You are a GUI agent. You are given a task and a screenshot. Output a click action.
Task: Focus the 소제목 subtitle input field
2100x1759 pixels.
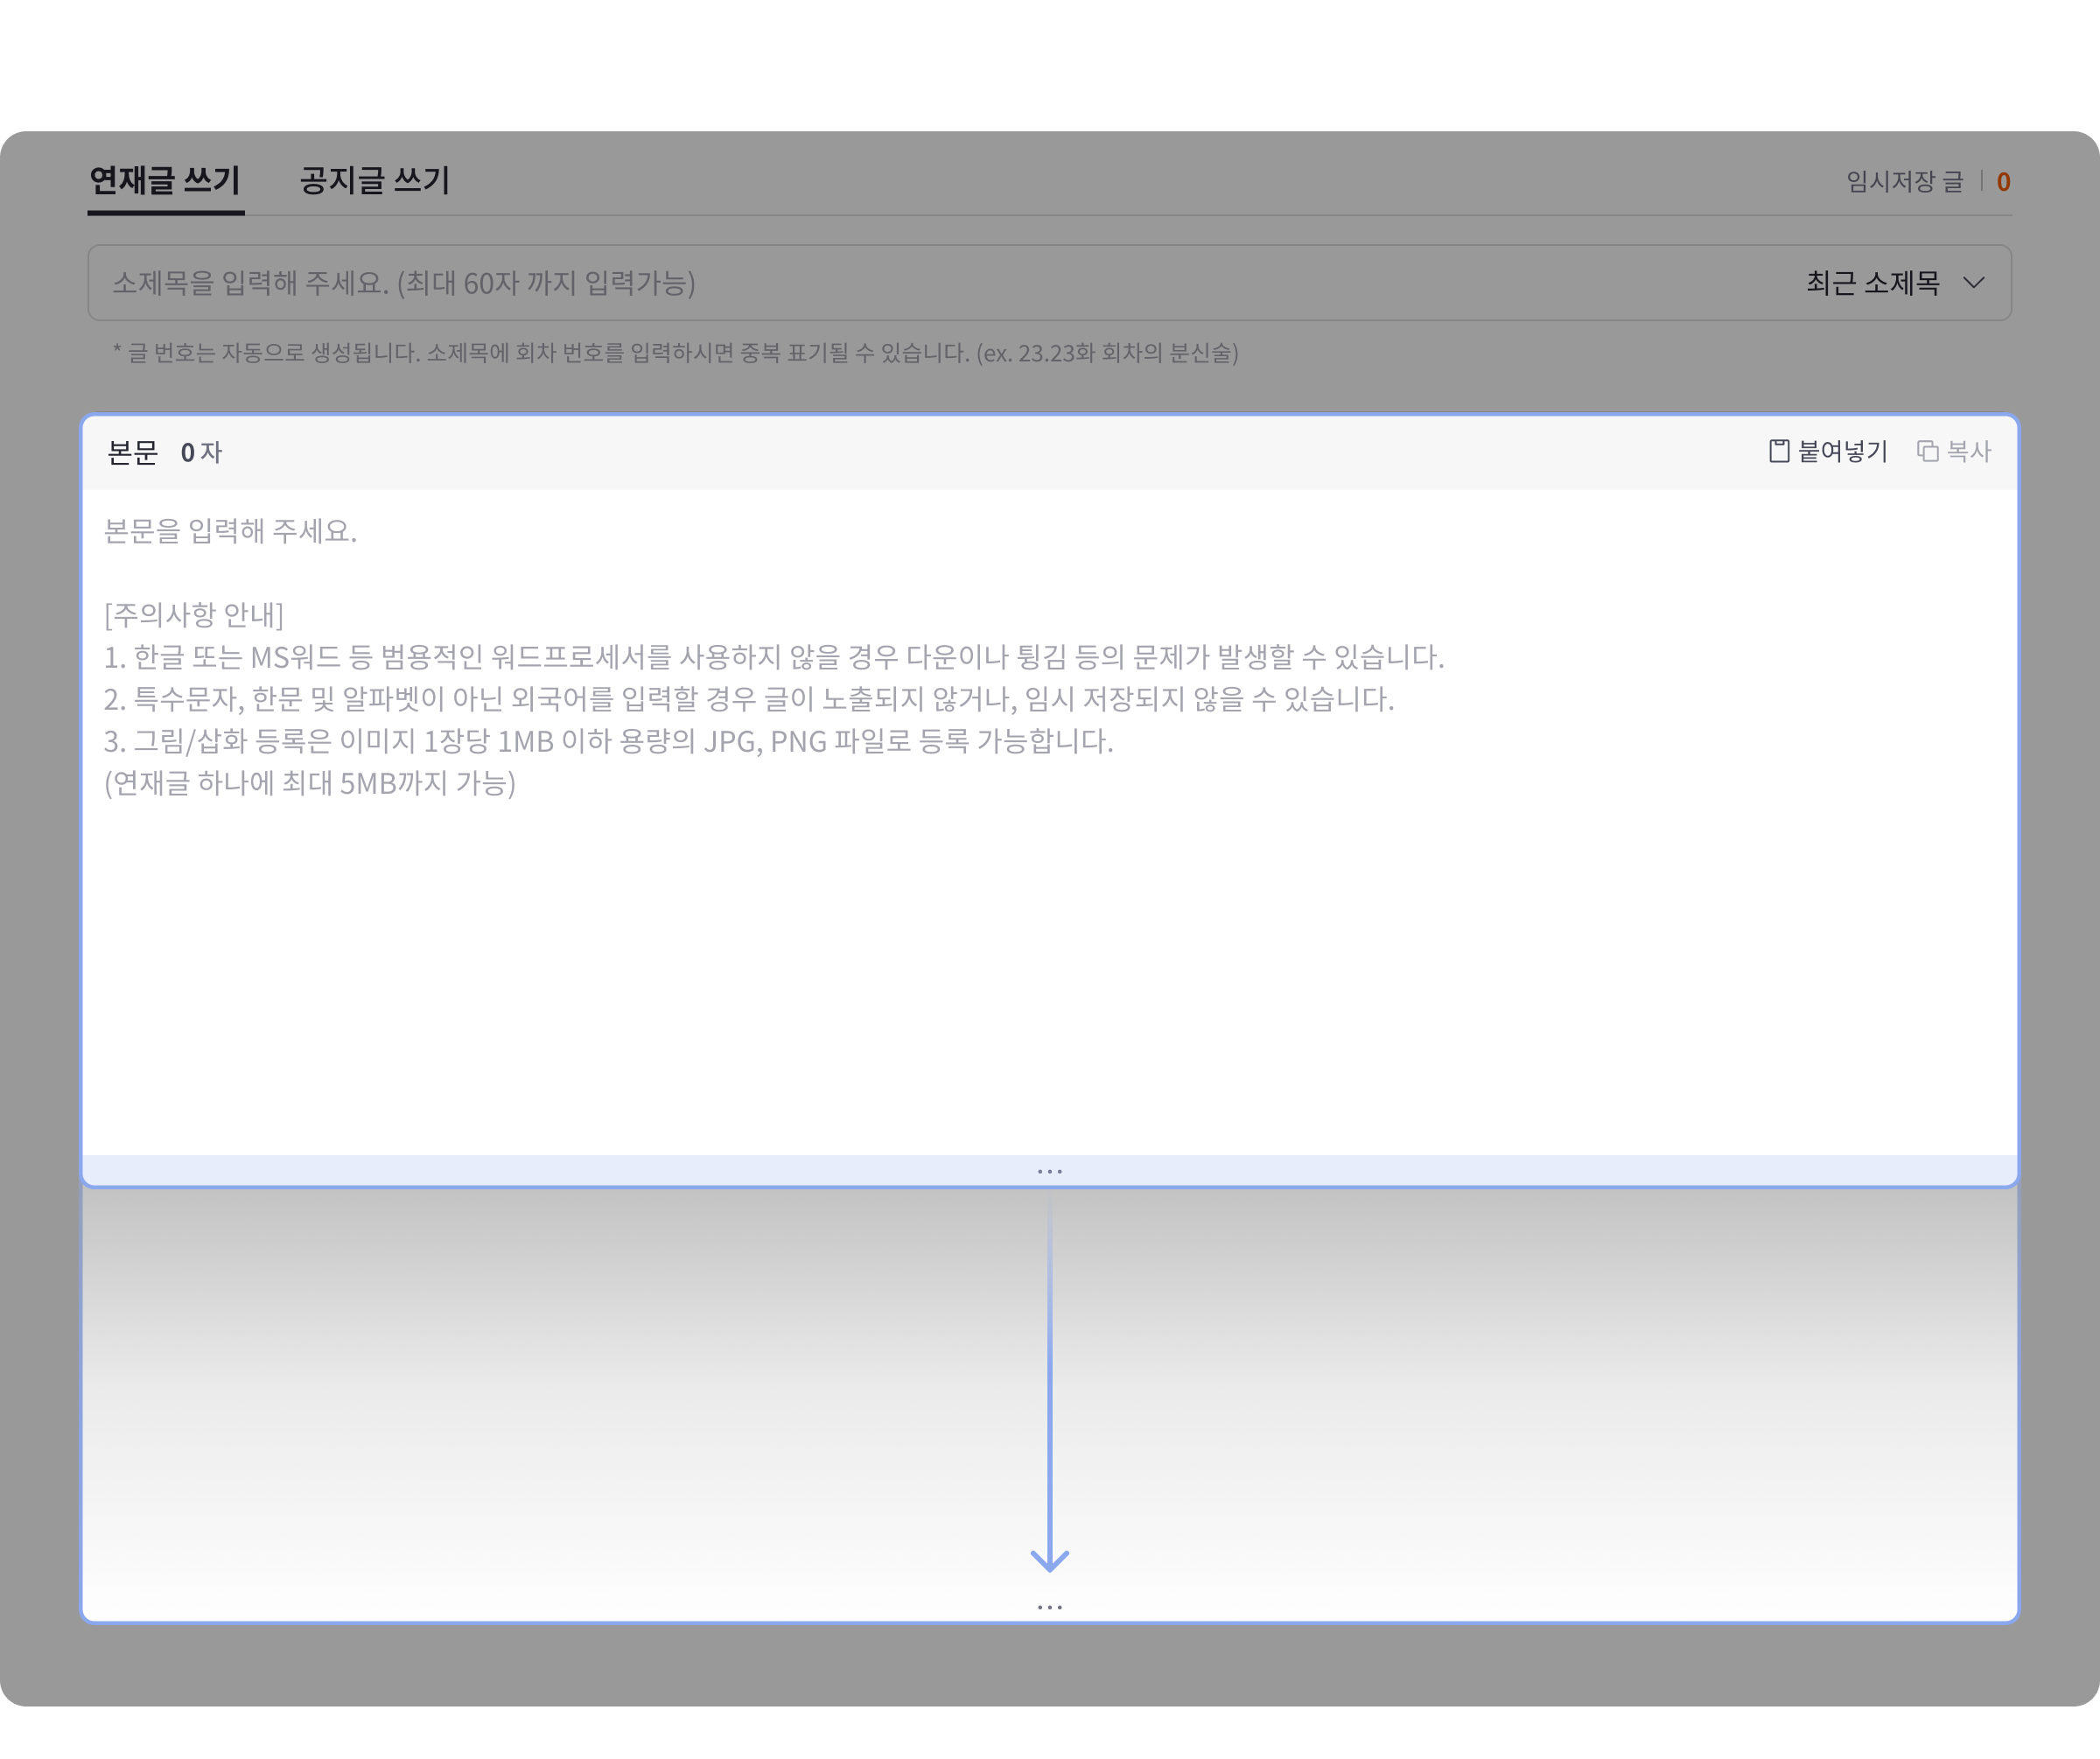pos(1049,283)
